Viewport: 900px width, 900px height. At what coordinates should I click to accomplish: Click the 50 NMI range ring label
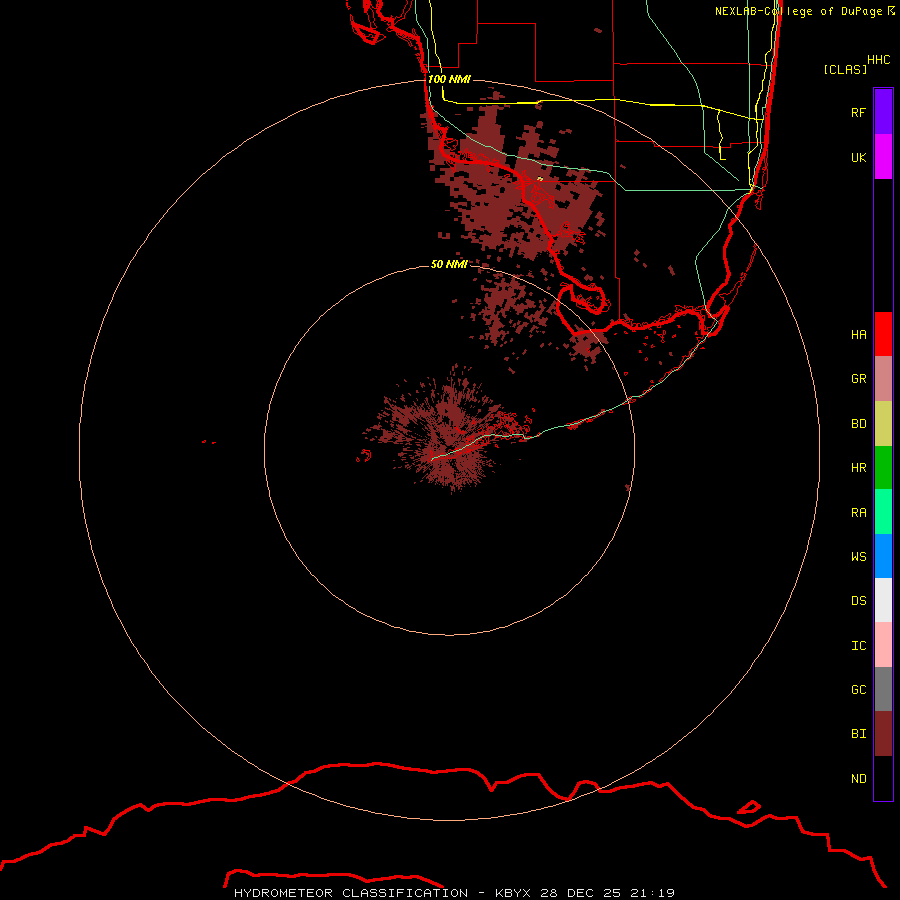pos(449,264)
